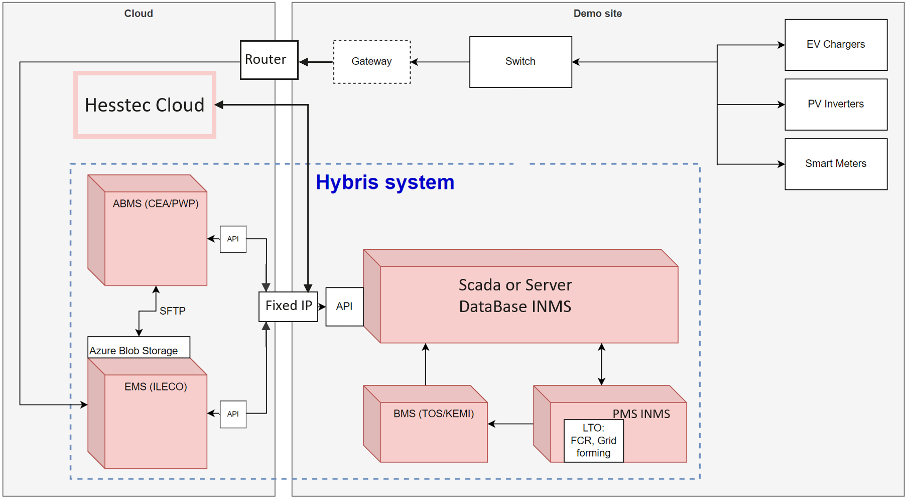Click the Cloud section heading

pos(138,13)
